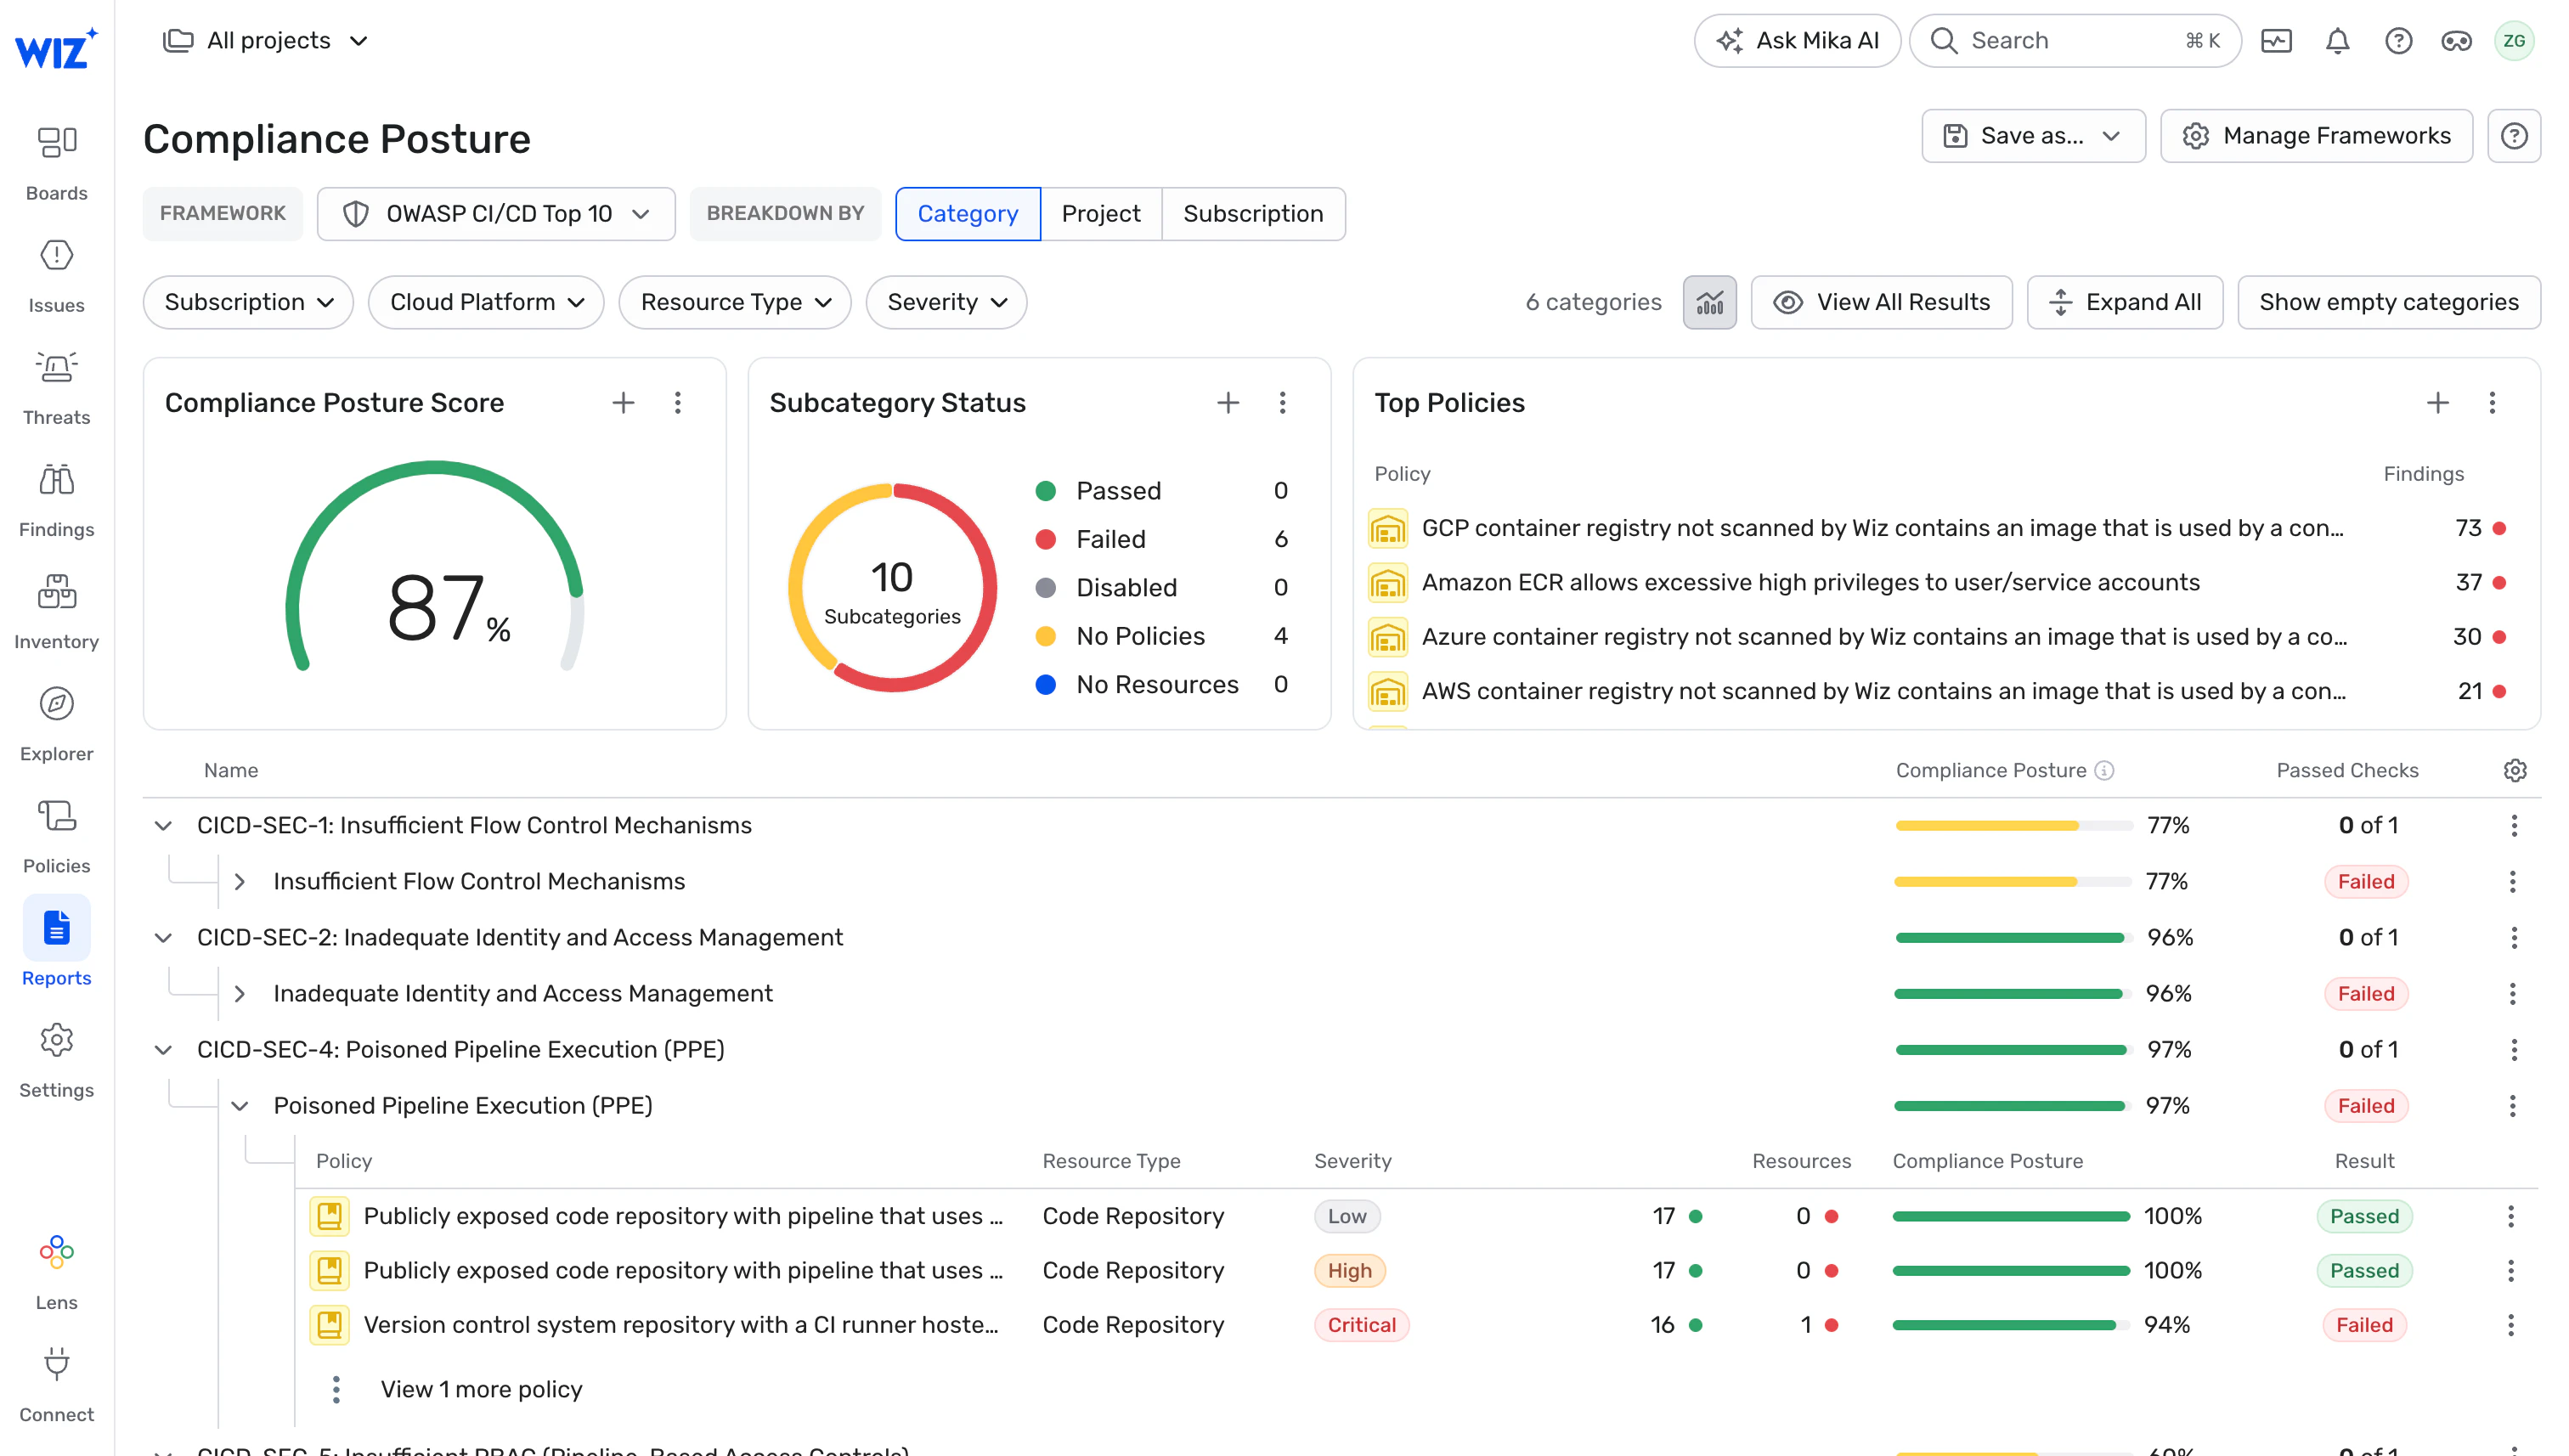Open Threats from the sidebar

(x=56, y=387)
